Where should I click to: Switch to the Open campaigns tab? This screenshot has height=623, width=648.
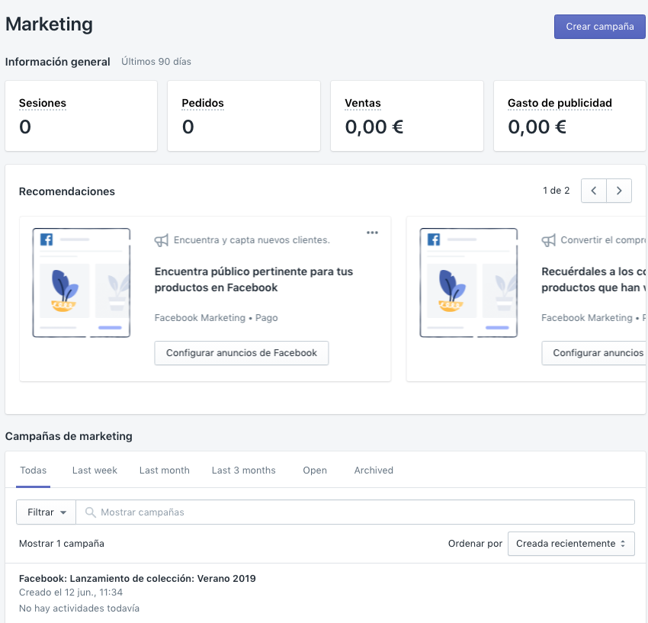tap(314, 470)
